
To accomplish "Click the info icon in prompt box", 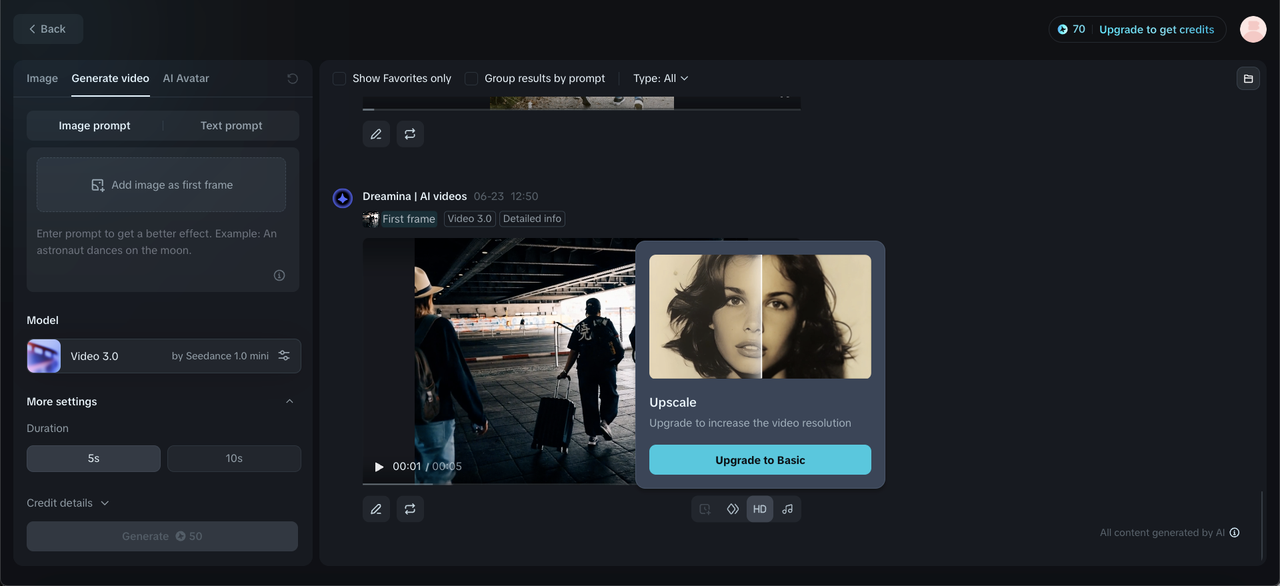I will (x=279, y=275).
